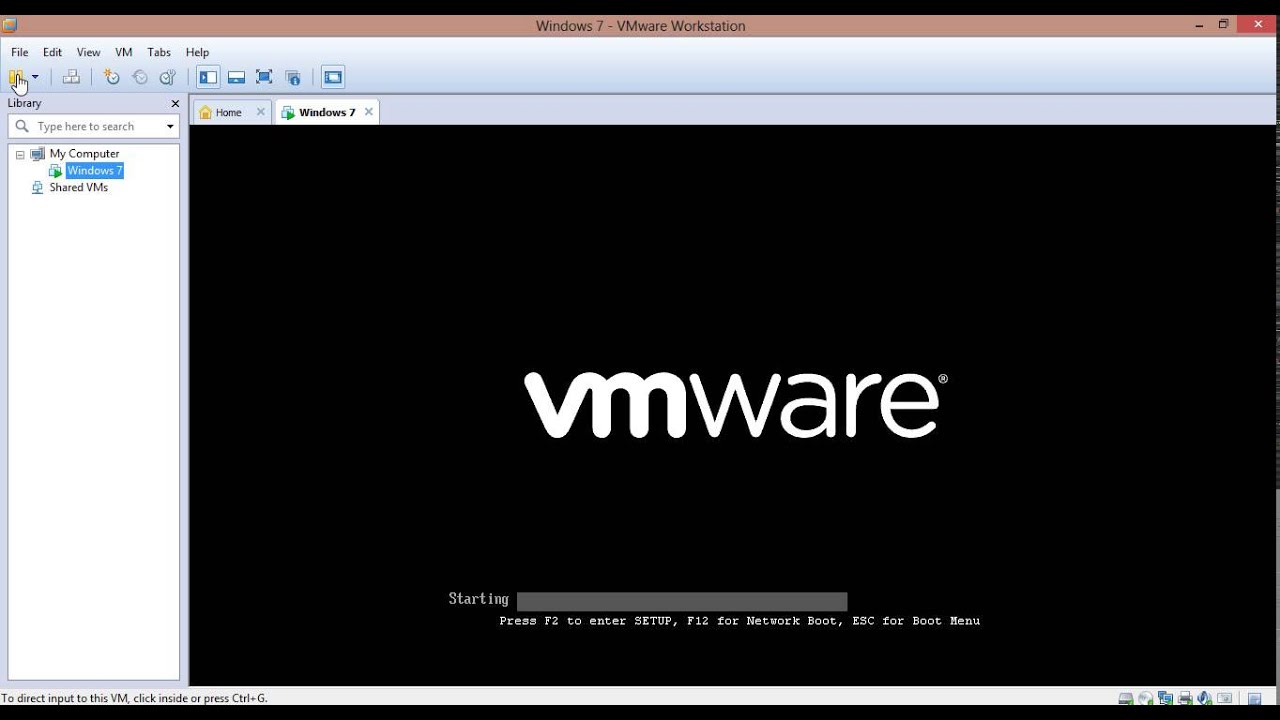Click the Unity mode toolbar icon
The height and width of the screenshot is (720, 1280).
click(293, 77)
